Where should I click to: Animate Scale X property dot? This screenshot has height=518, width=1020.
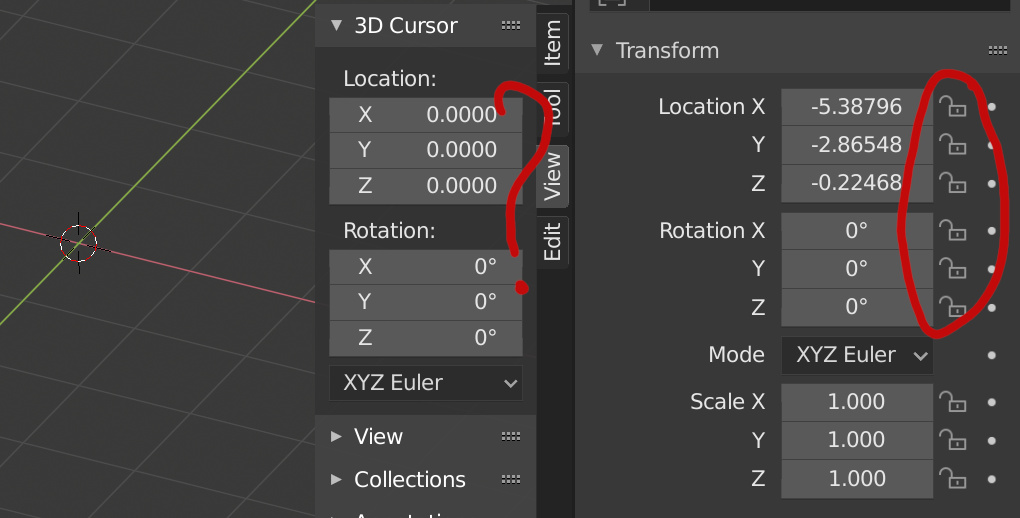tap(991, 403)
